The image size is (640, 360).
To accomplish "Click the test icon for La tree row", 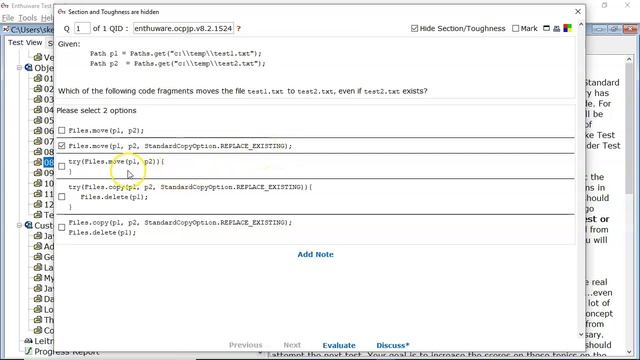I will 38,267.
